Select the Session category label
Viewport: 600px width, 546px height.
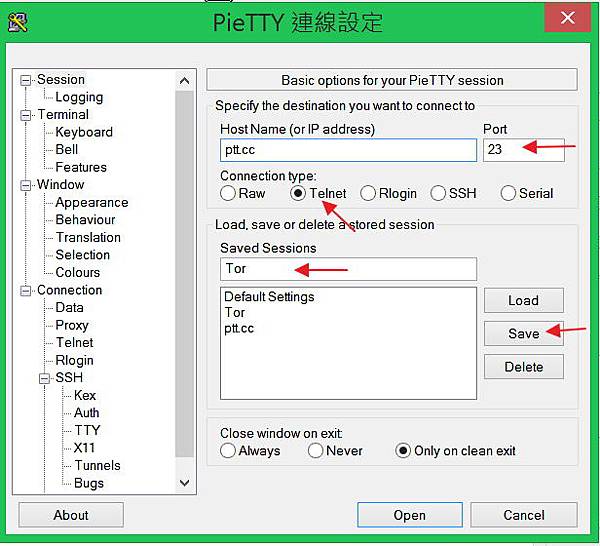[60, 80]
